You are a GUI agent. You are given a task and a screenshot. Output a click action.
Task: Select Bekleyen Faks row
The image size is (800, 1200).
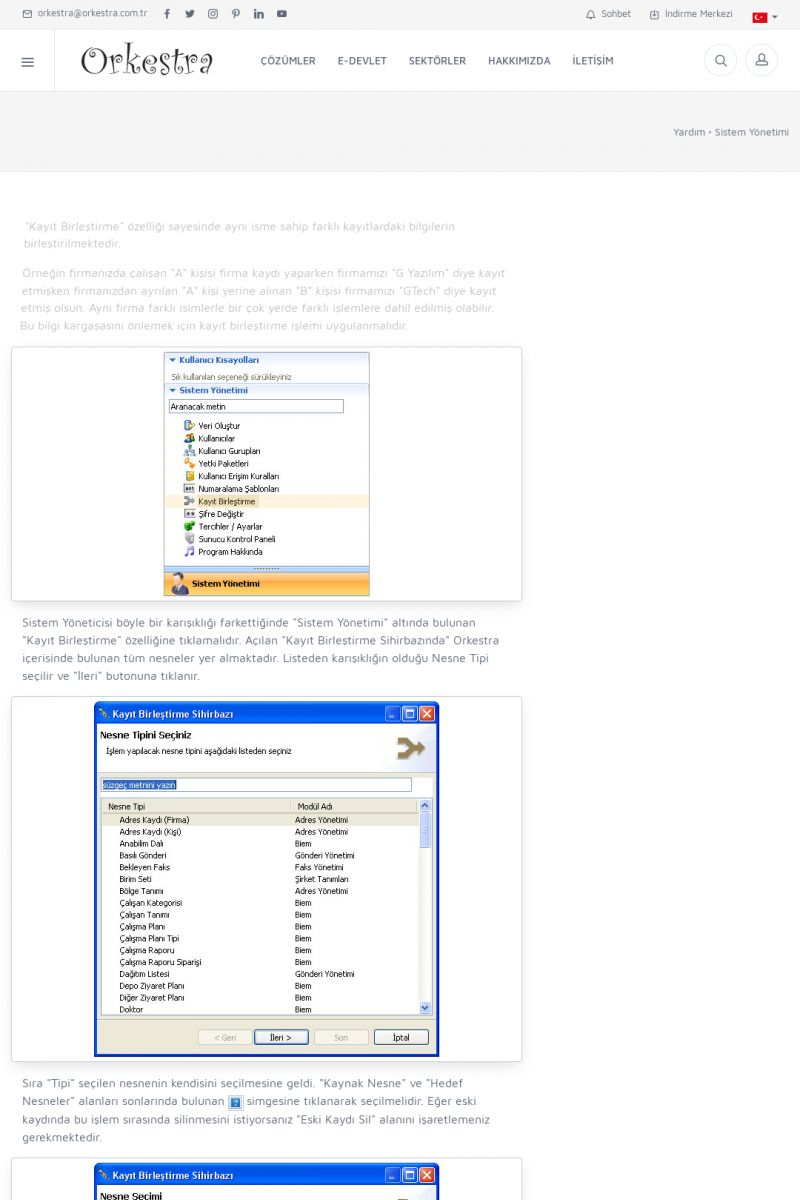pyautogui.click(x=260, y=867)
